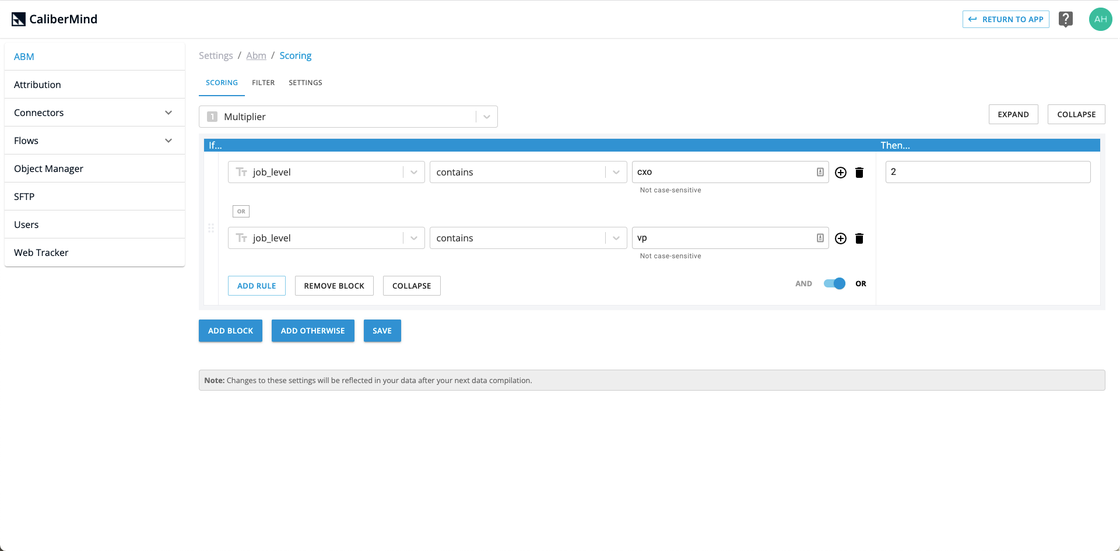This screenshot has width=1120, height=551.
Task: Click the top-right Expand button
Action: [1013, 114]
